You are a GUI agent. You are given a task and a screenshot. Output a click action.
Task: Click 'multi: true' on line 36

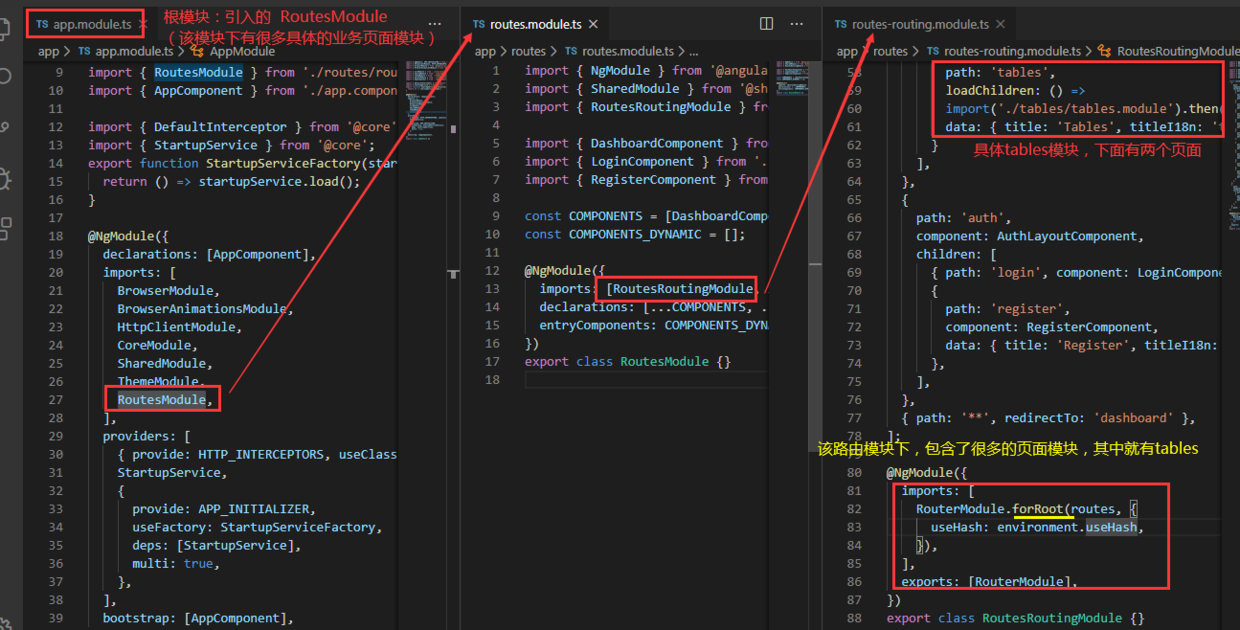pos(176,563)
